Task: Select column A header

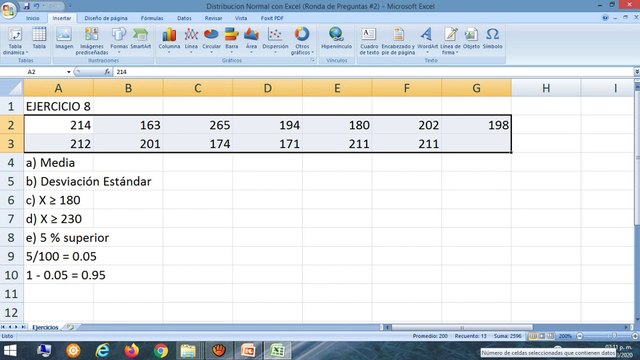Action: (x=58, y=88)
